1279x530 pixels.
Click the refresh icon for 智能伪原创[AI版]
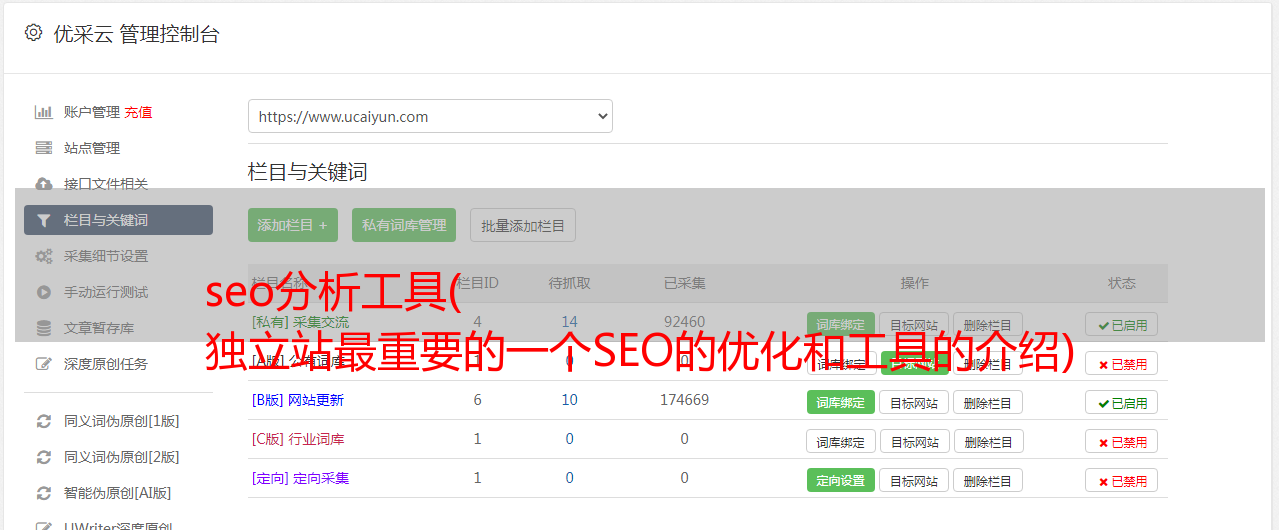pos(44,493)
